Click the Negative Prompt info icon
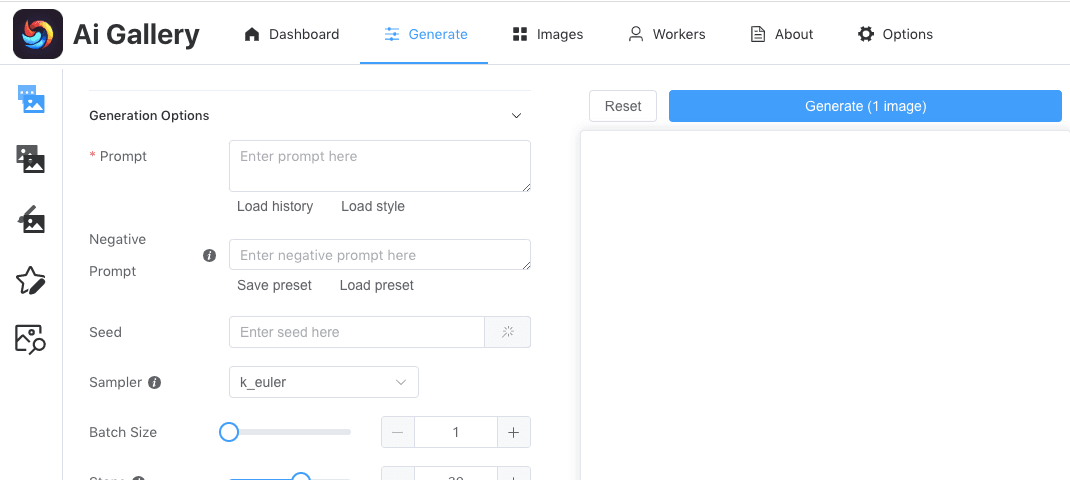Screen dimensions: 1070x480 click(x=209, y=255)
